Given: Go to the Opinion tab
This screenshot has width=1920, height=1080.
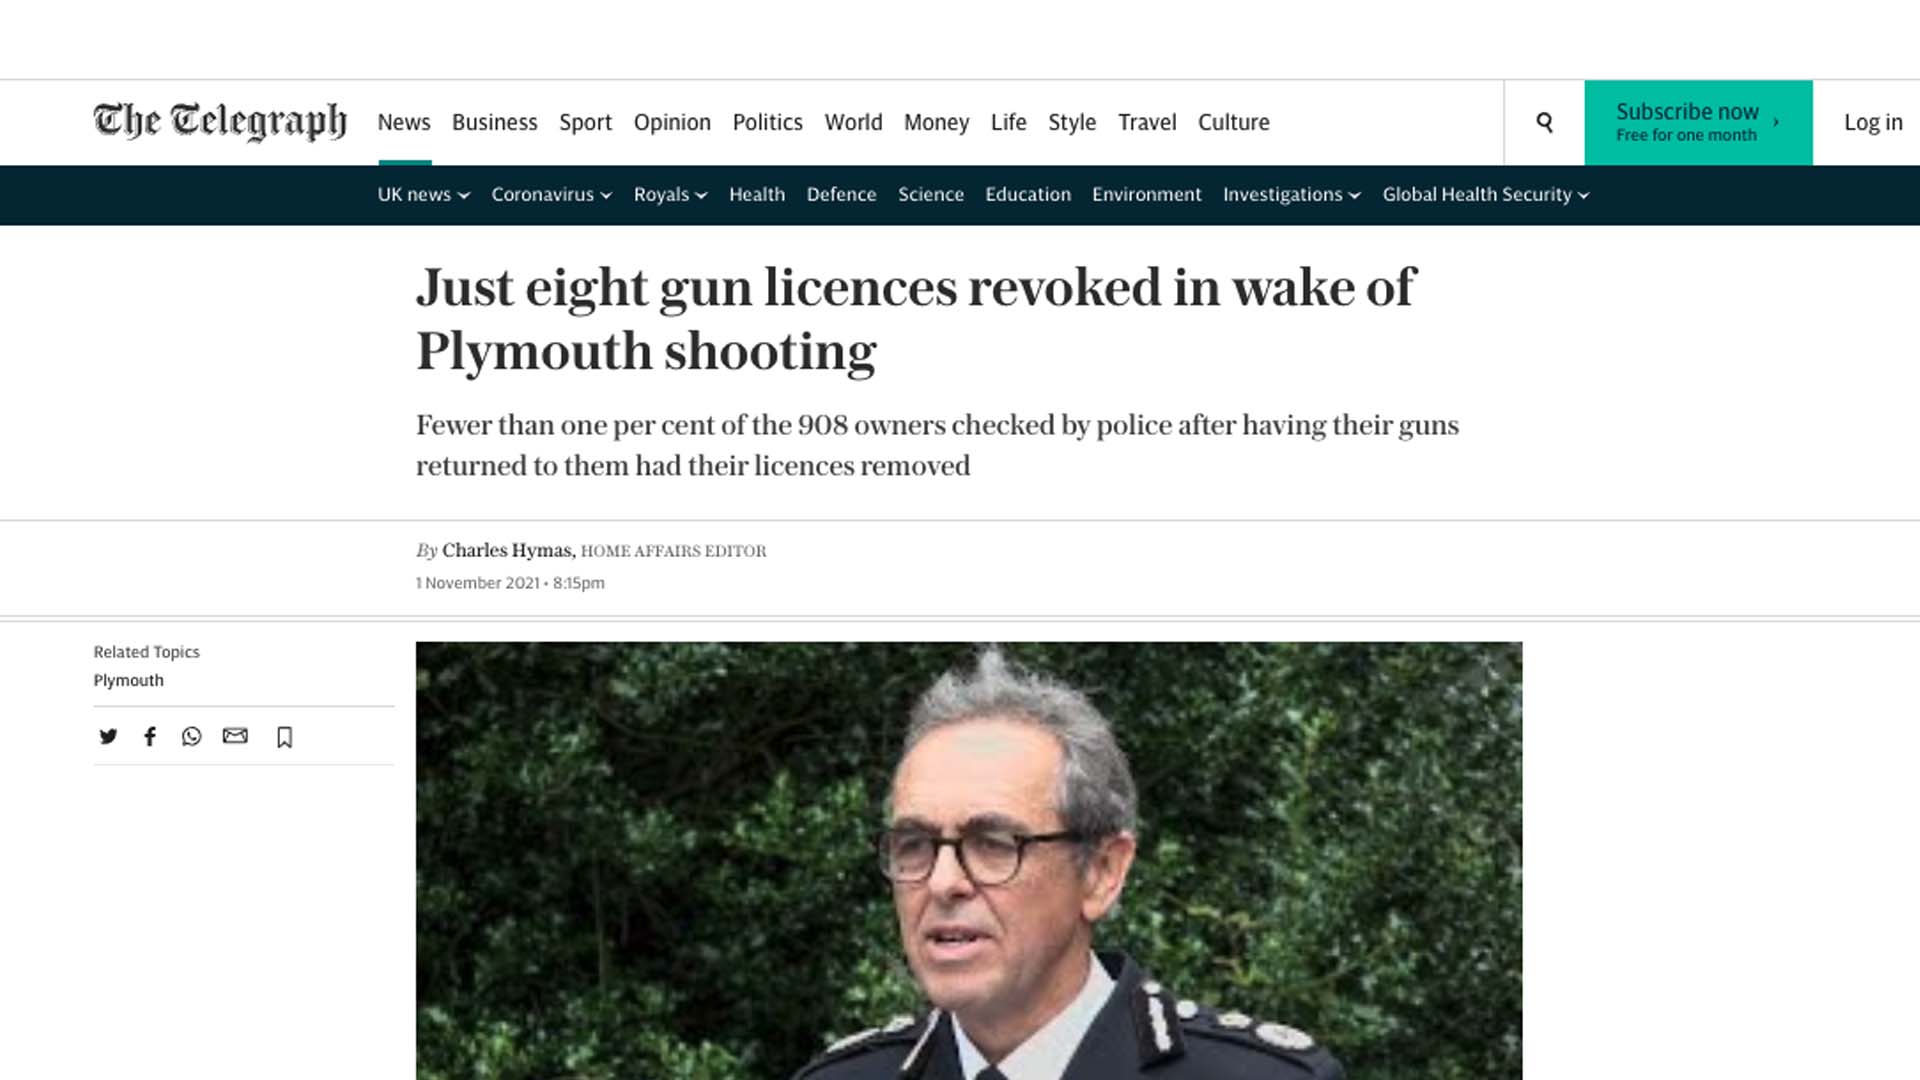Looking at the screenshot, I should [672, 122].
